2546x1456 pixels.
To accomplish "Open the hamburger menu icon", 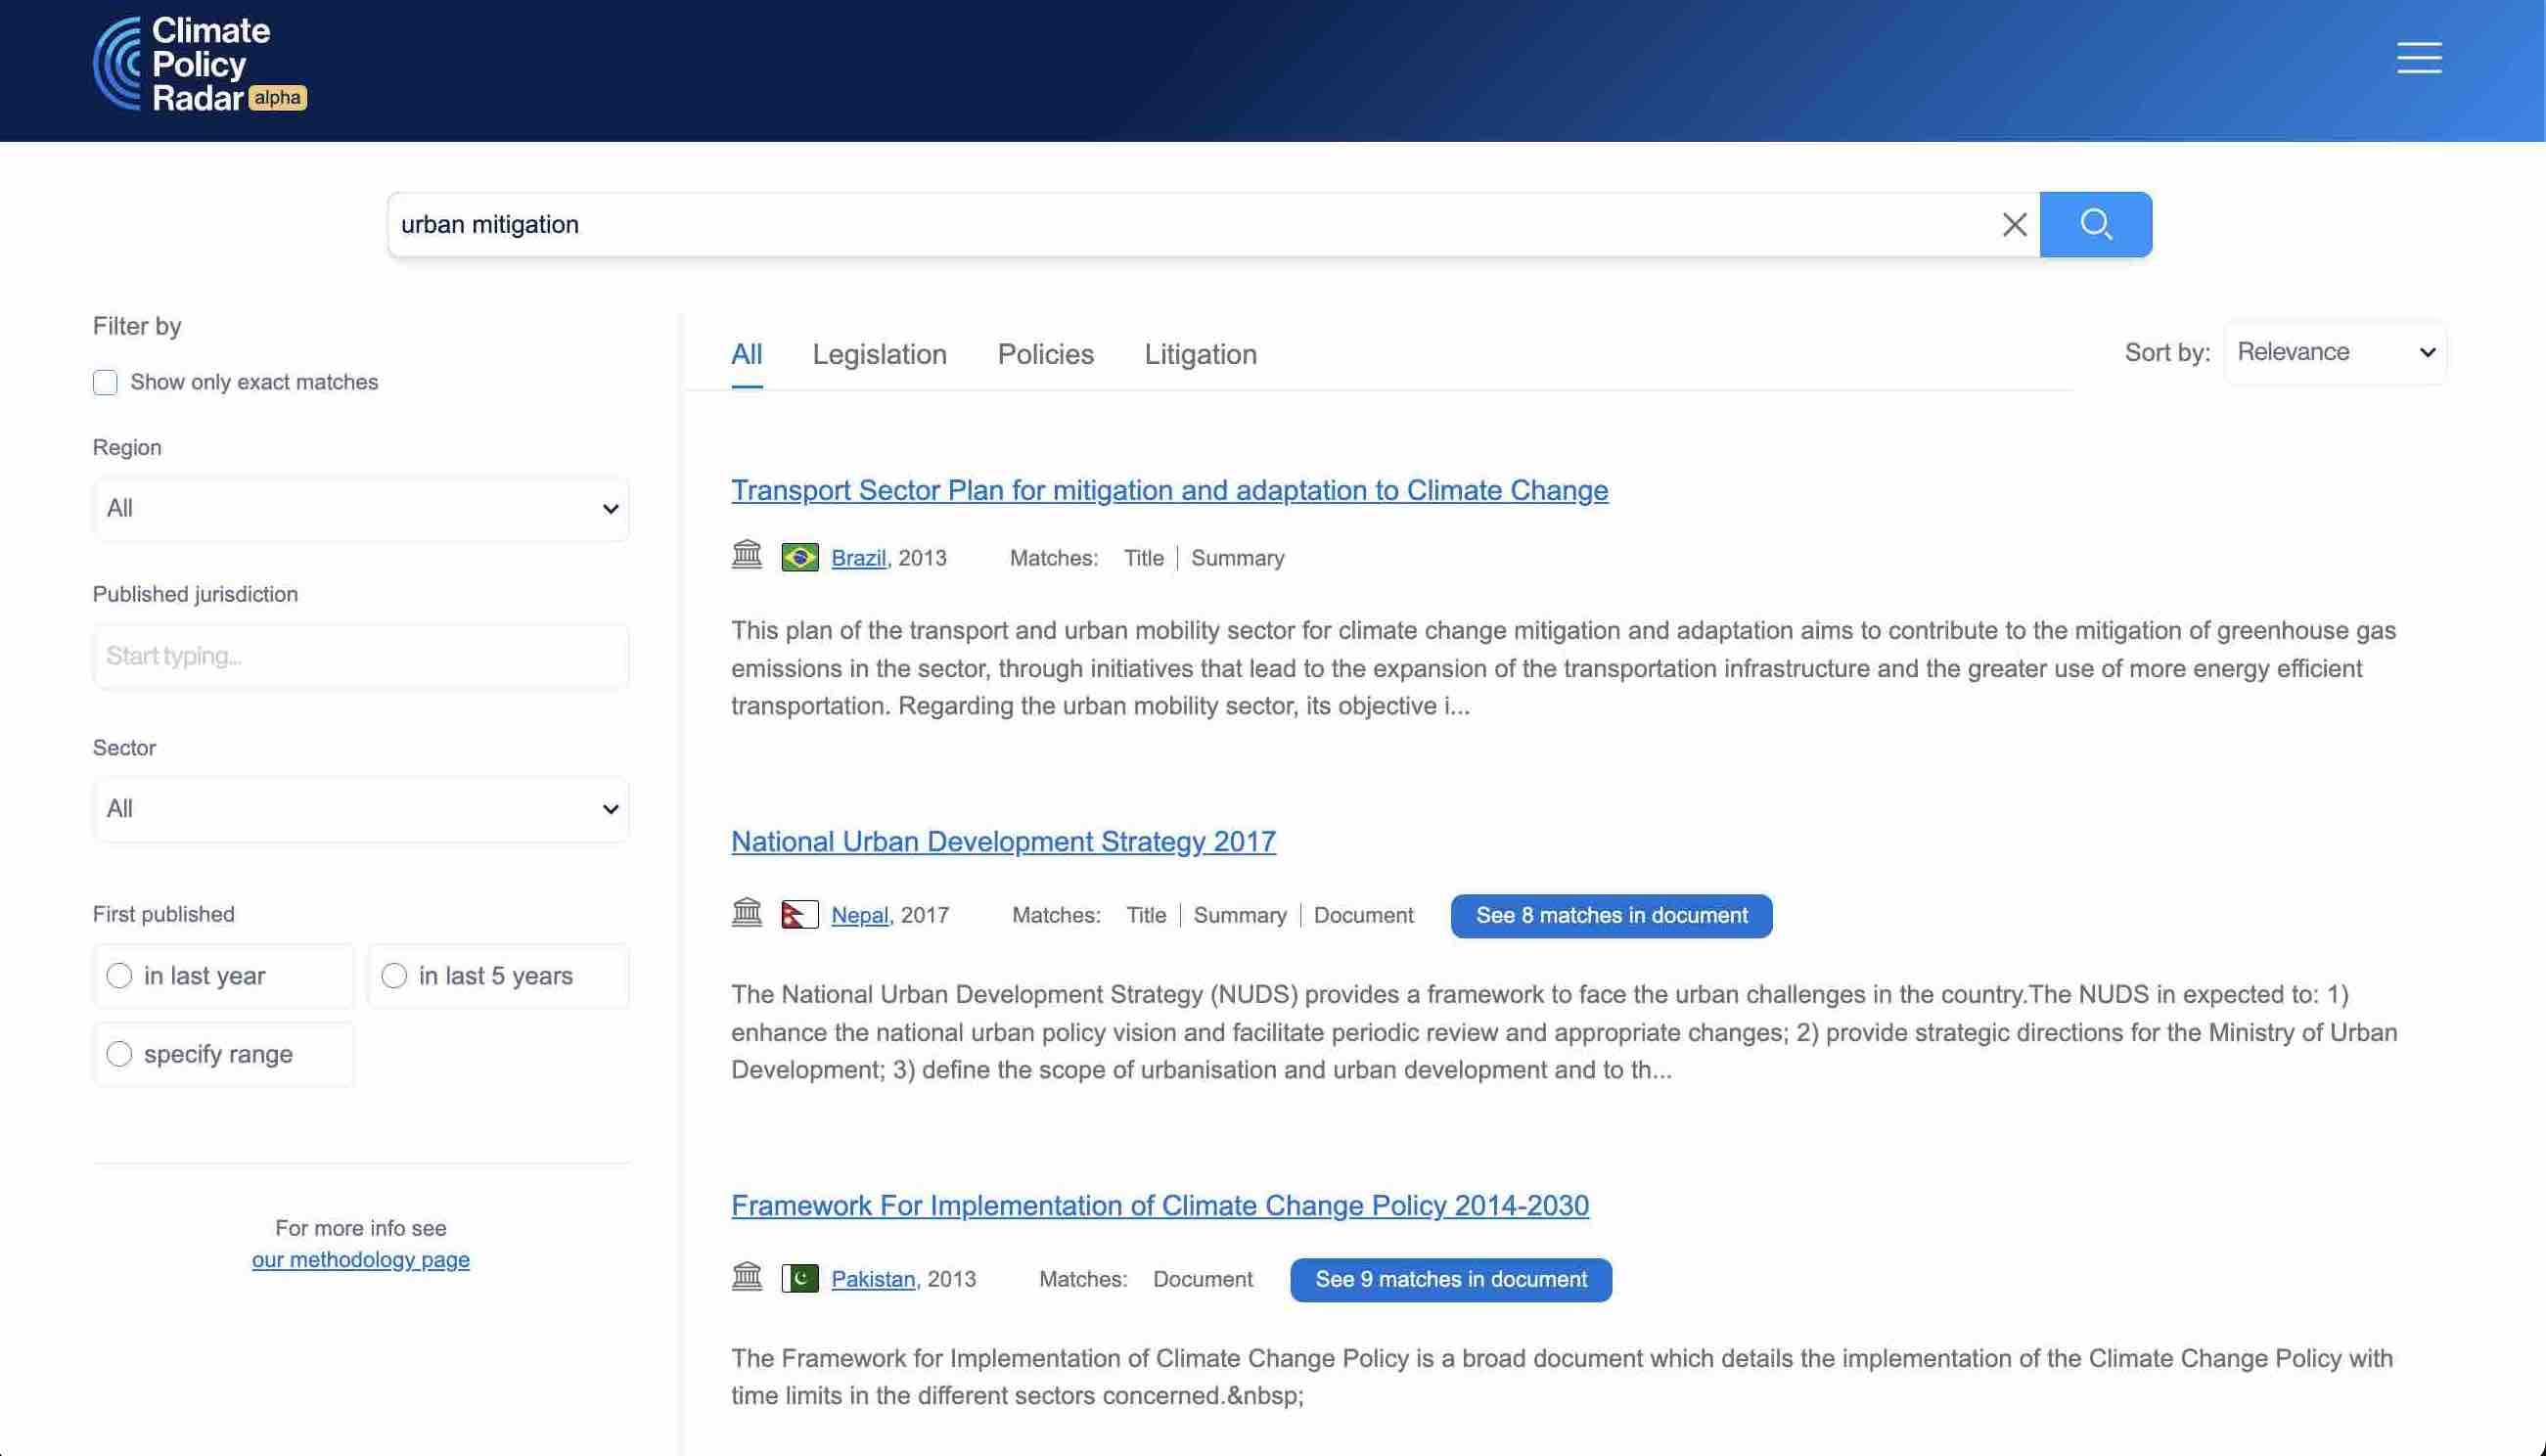I will tap(2418, 58).
